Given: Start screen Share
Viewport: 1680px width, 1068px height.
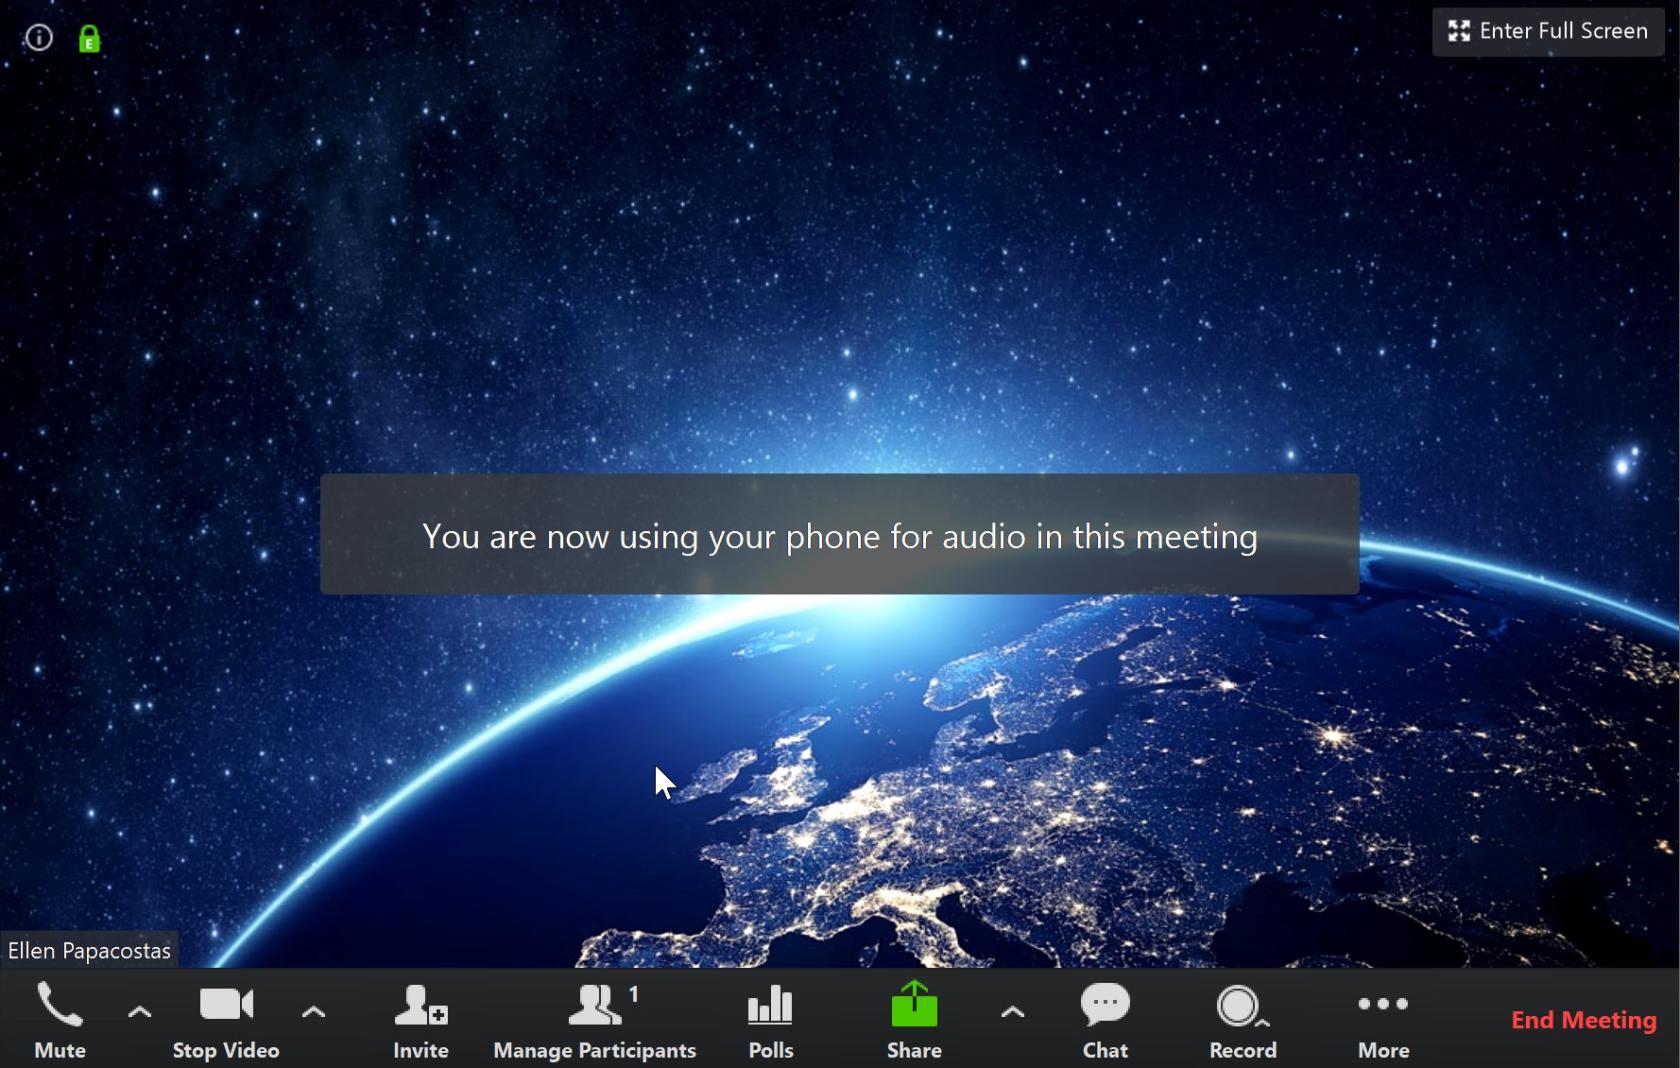Looking at the screenshot, I should [914, 1020].
